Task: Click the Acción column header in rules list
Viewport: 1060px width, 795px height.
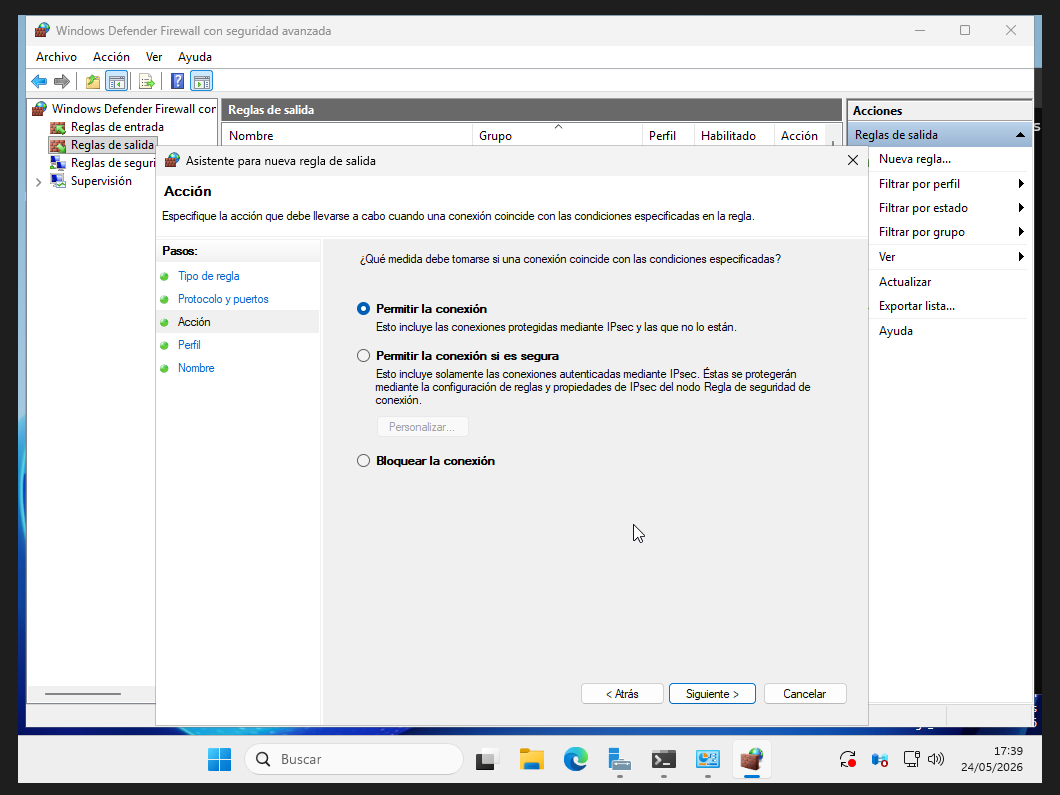Action: tap(799, 136)
